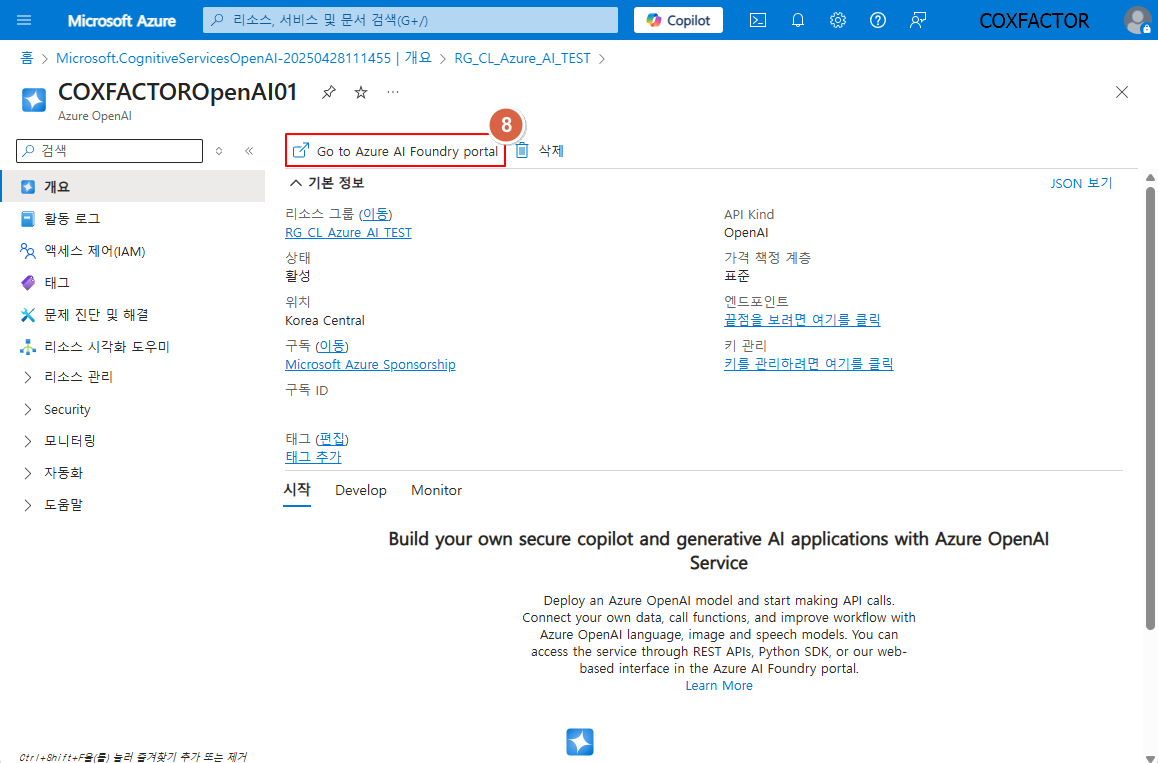Open JSON 보기 link
Image resolution: width=1158 pixels, height=763 pixels.
(1081, 183)
